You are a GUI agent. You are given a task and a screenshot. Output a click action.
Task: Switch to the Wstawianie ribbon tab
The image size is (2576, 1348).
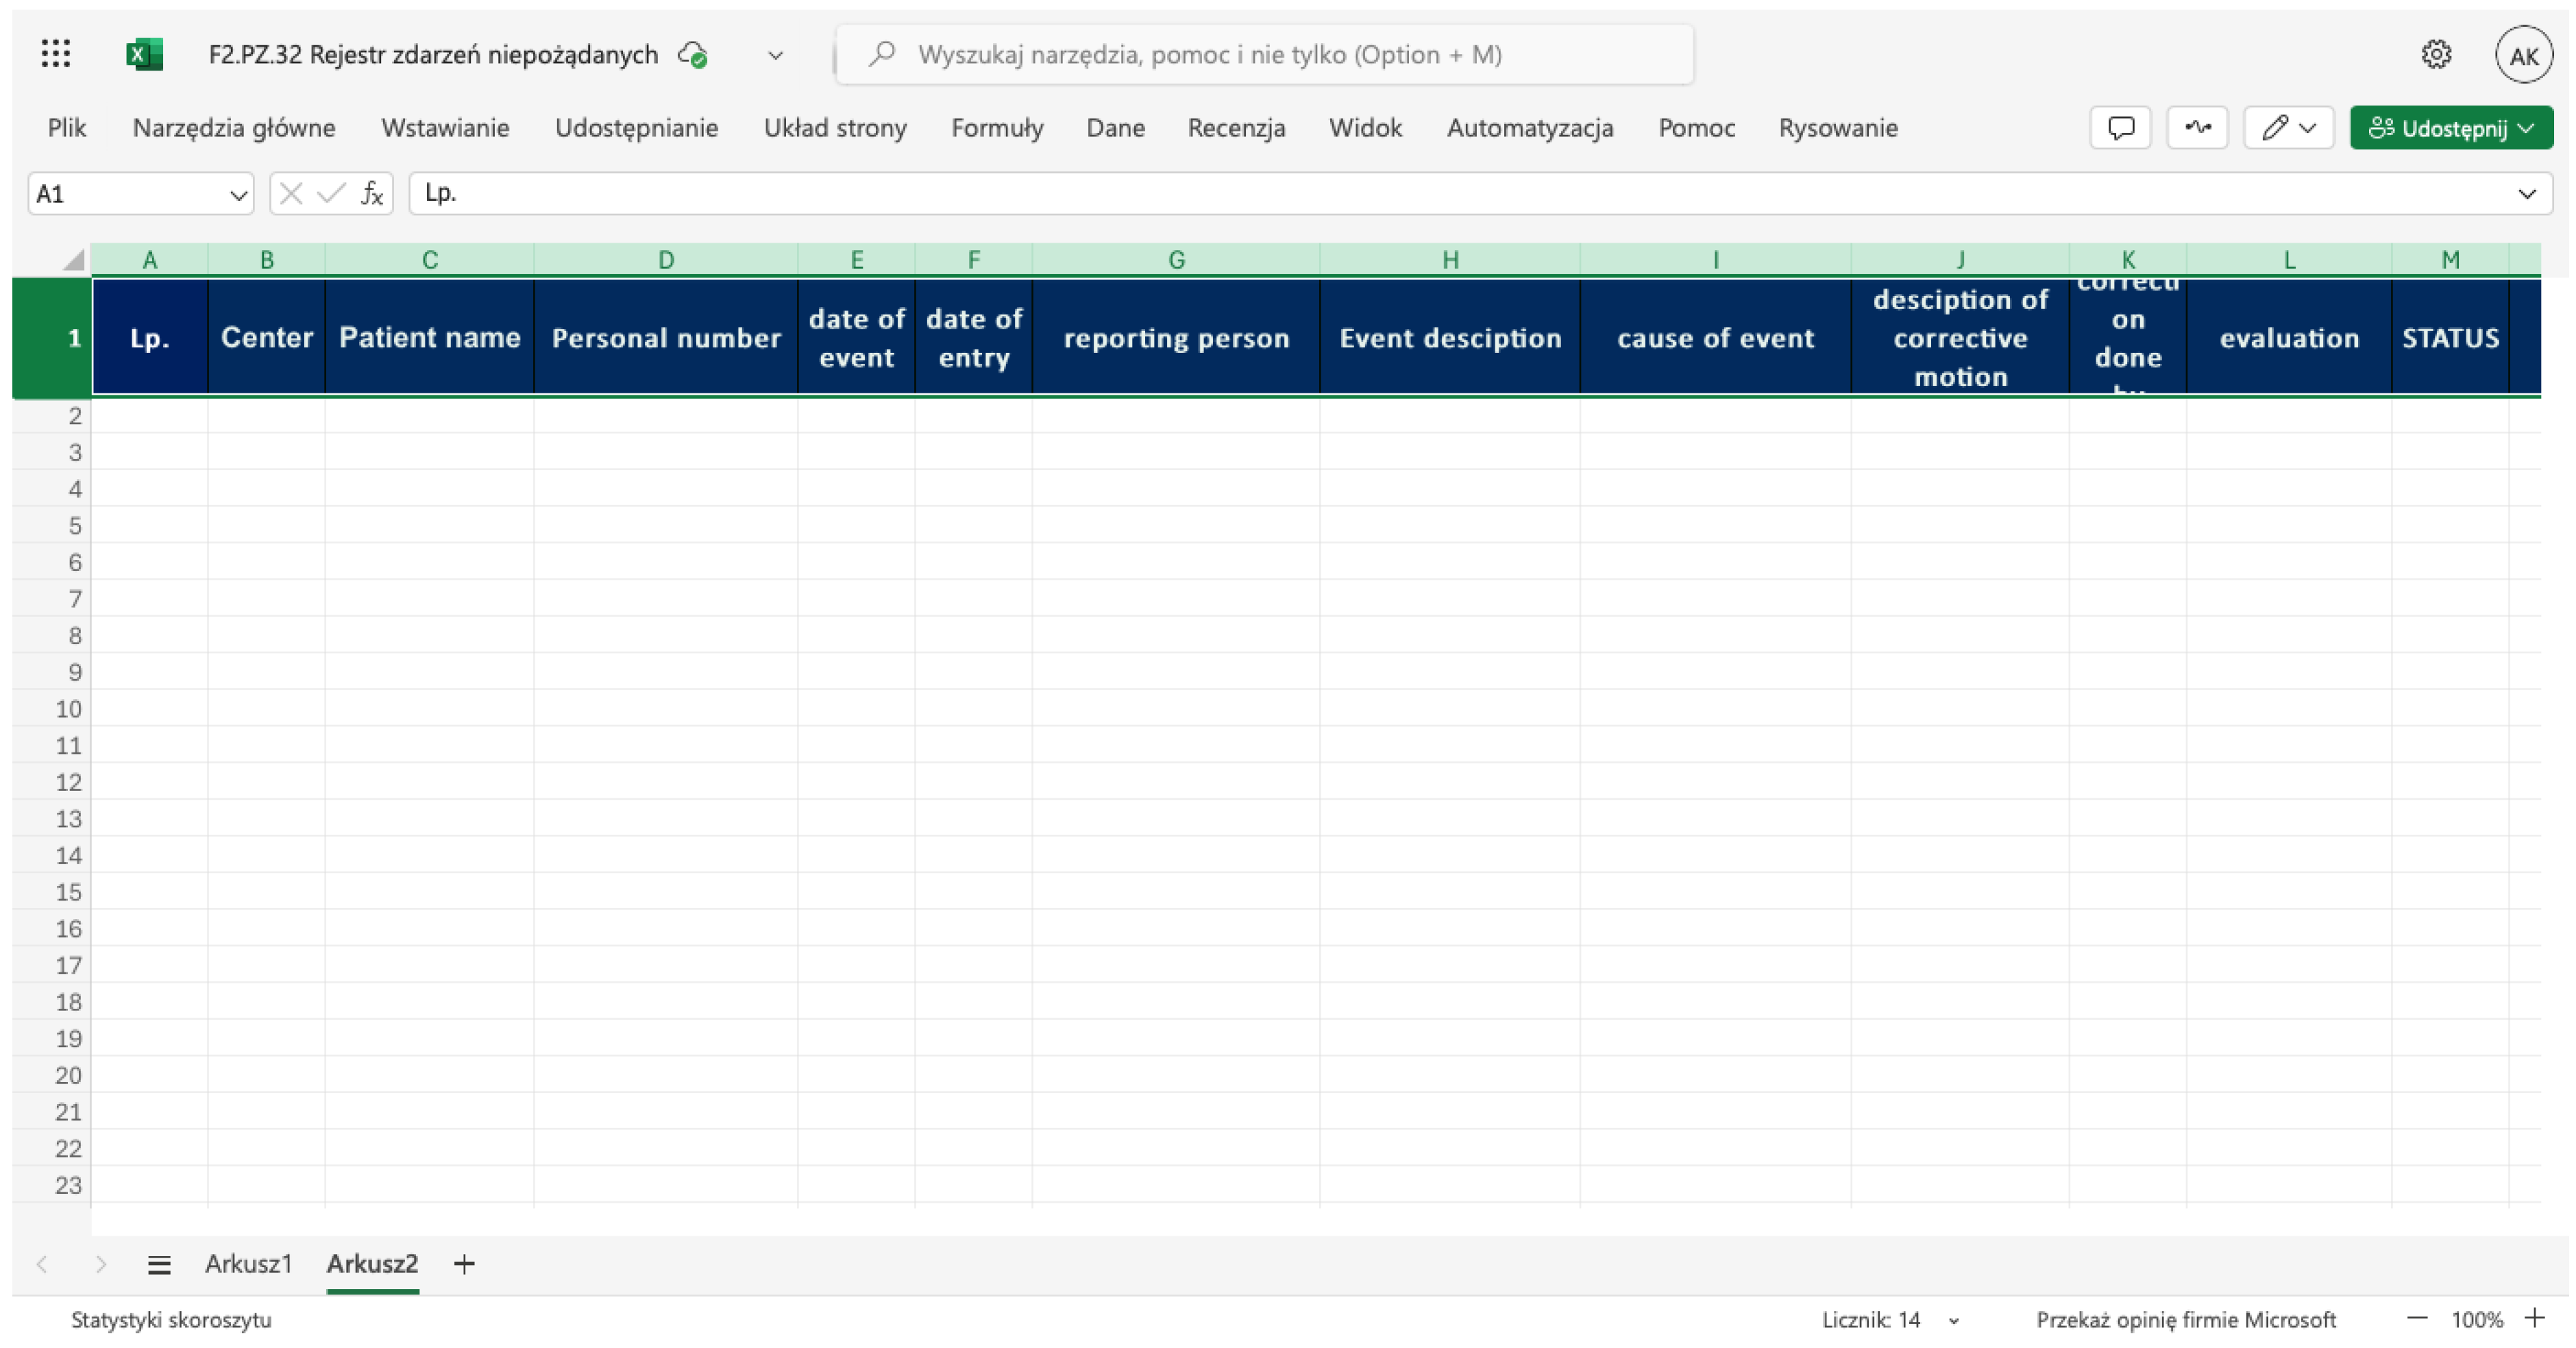(x=445, y=128)
